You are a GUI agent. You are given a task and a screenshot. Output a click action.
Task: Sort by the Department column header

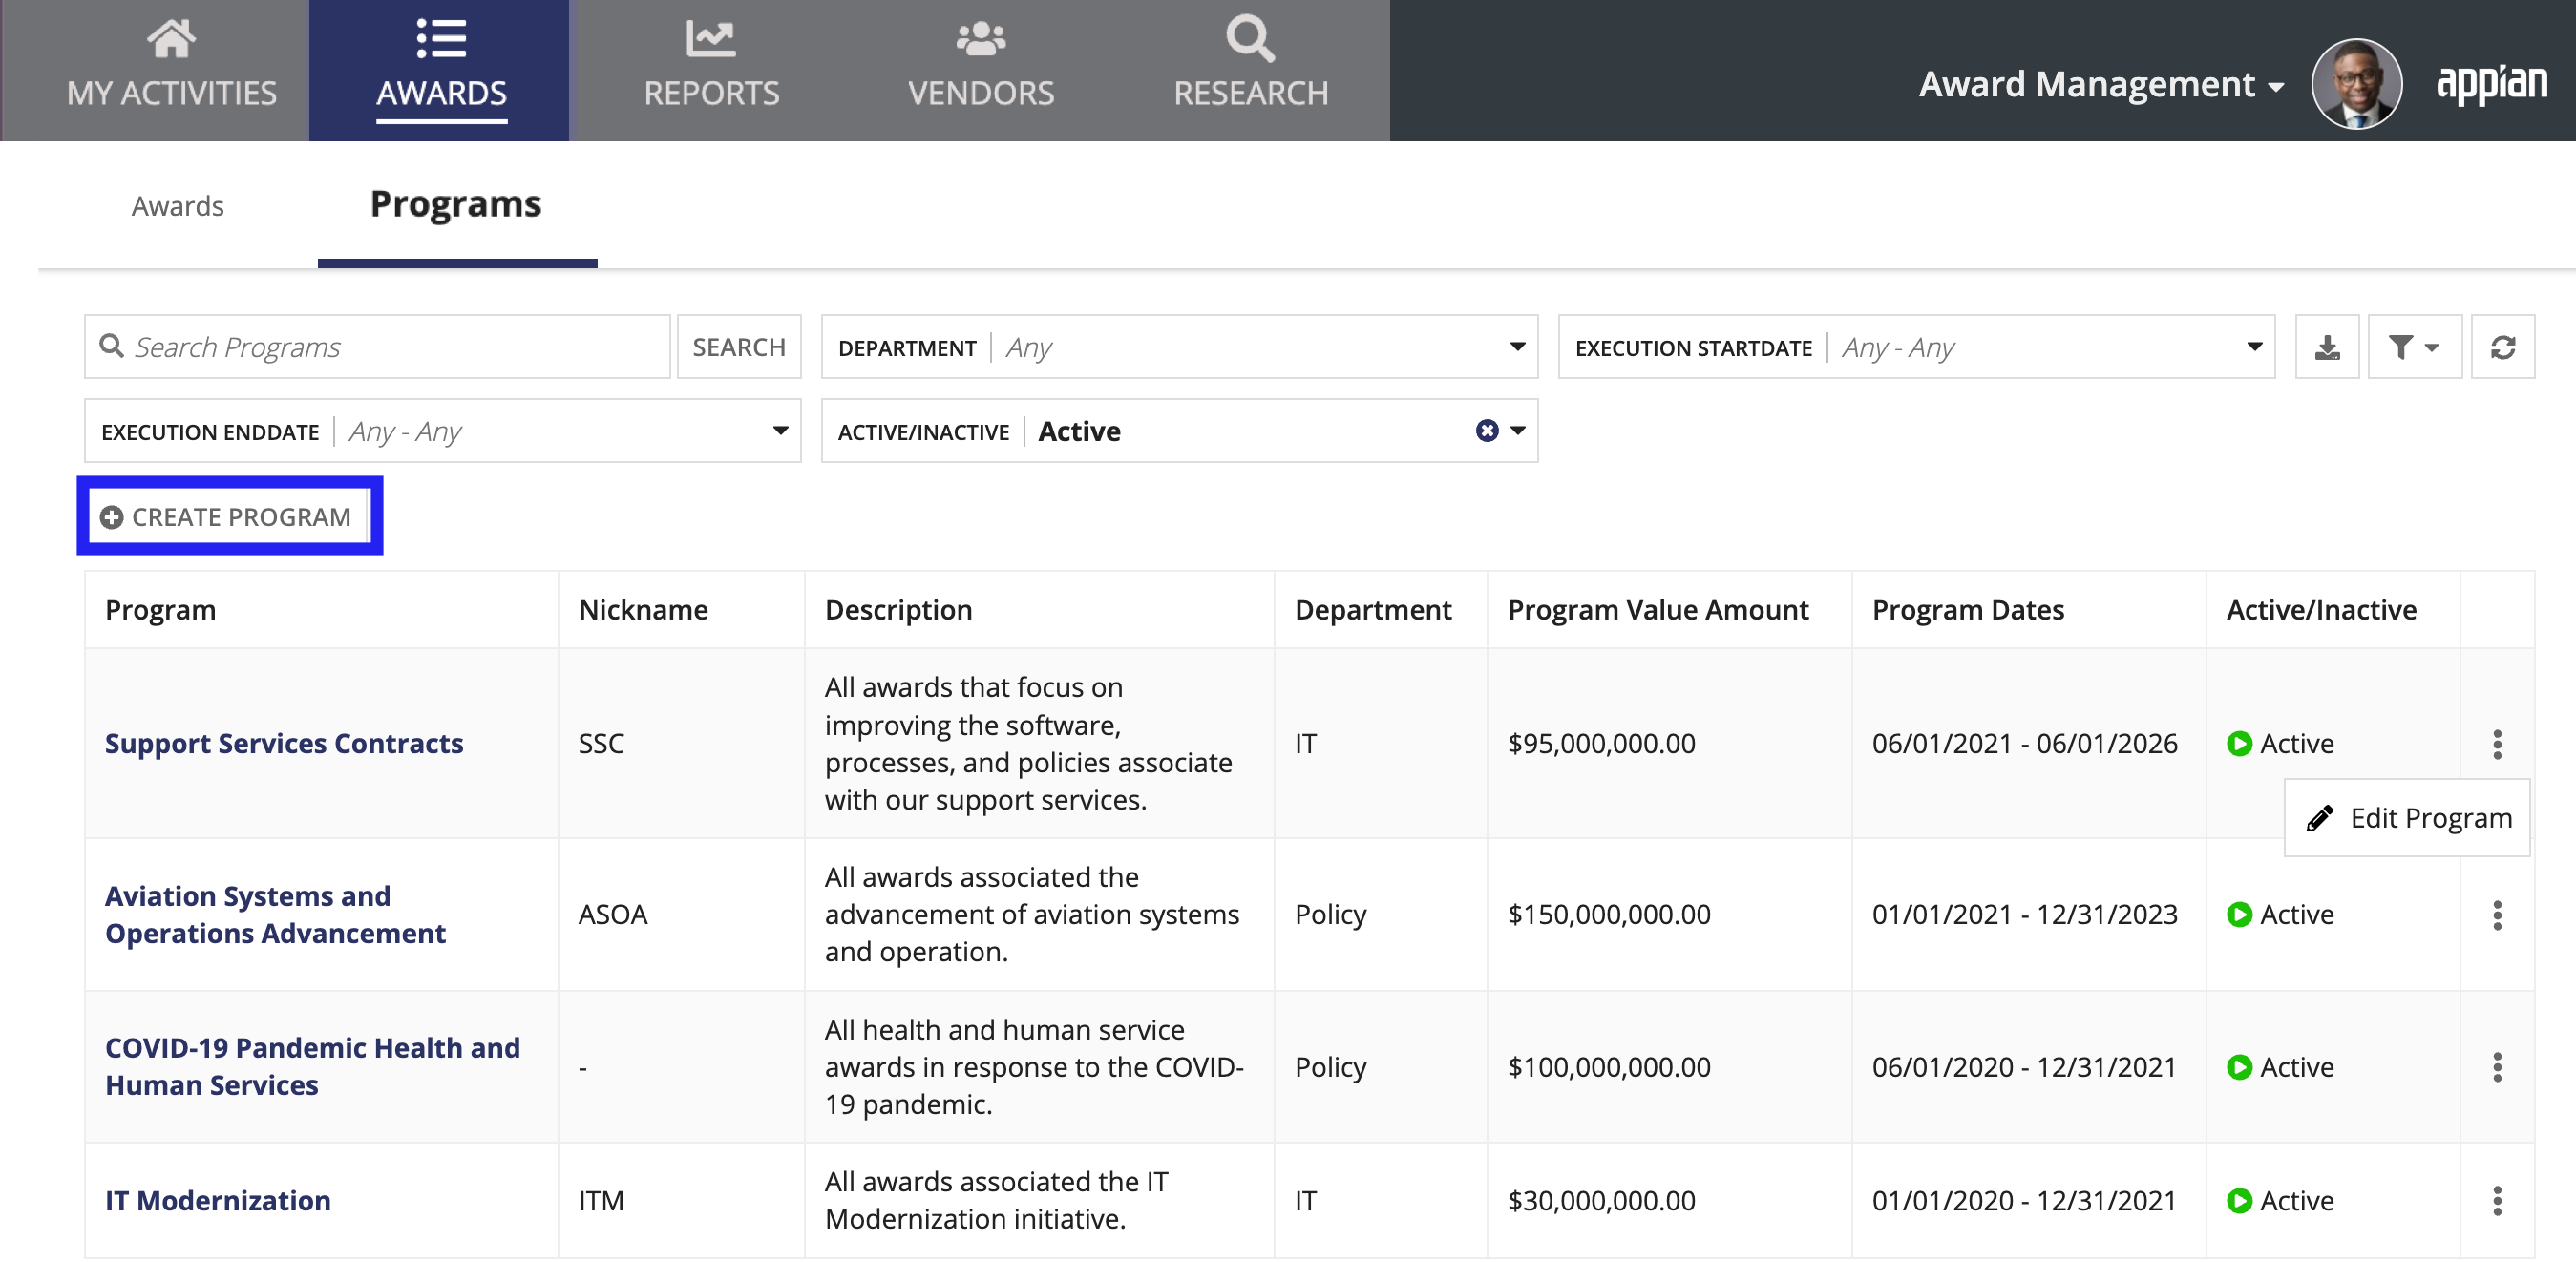click(1372, 610)
